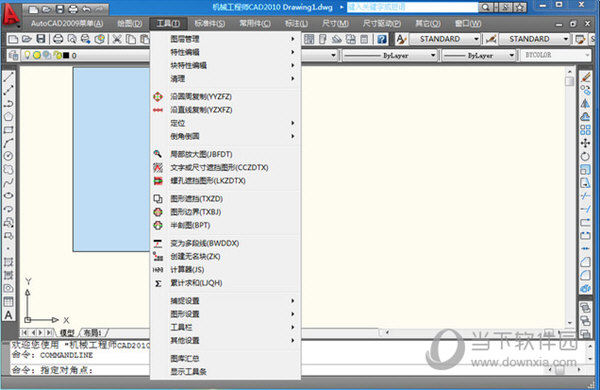Expand the 图层管理 submenu

tap(225, 39)
